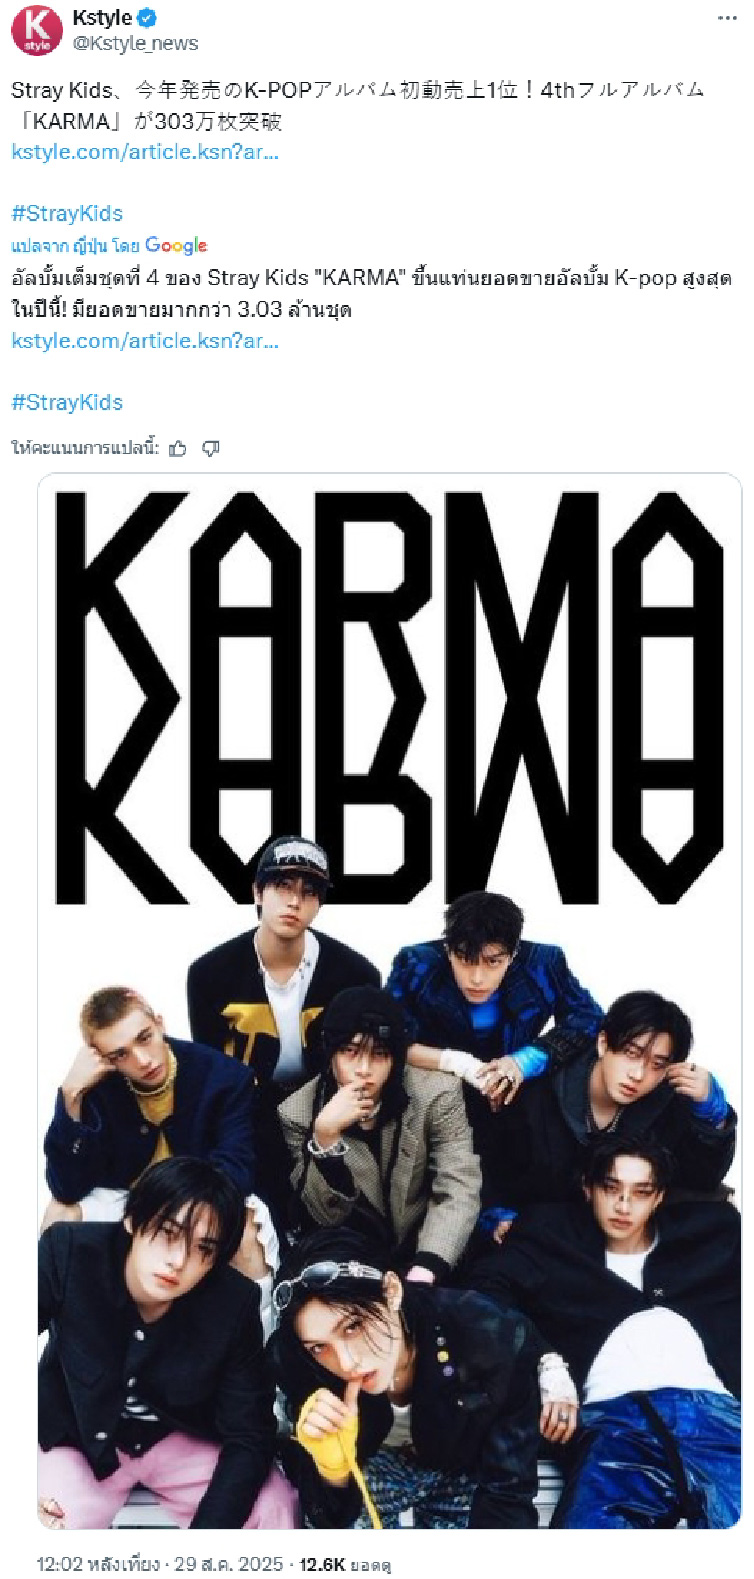
Task: Open the @Kstyle_news handle
Action: [135, 43]
